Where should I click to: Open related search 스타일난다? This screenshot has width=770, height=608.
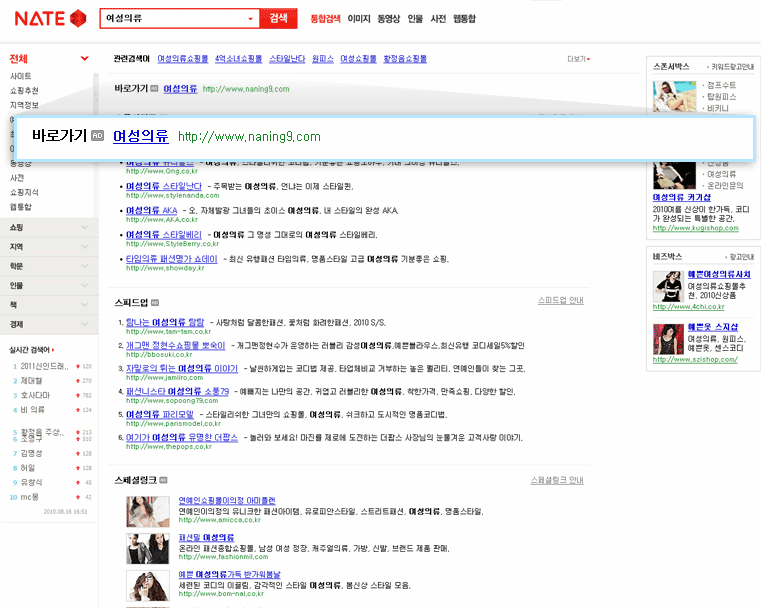coord(287,59)
